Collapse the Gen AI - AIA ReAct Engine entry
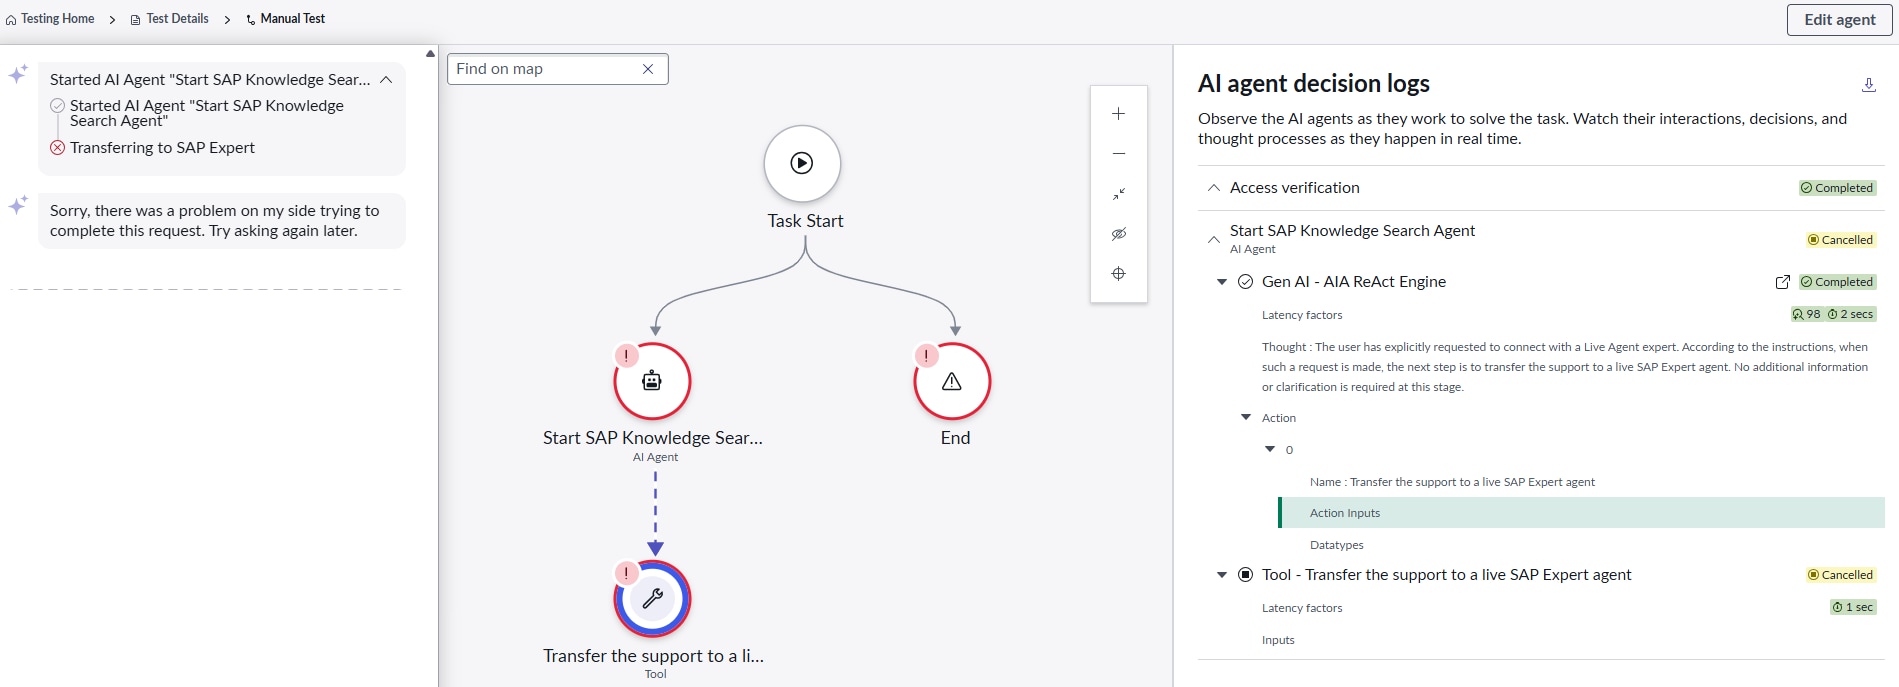The image size is (1899, 687). coord(1221,282)
